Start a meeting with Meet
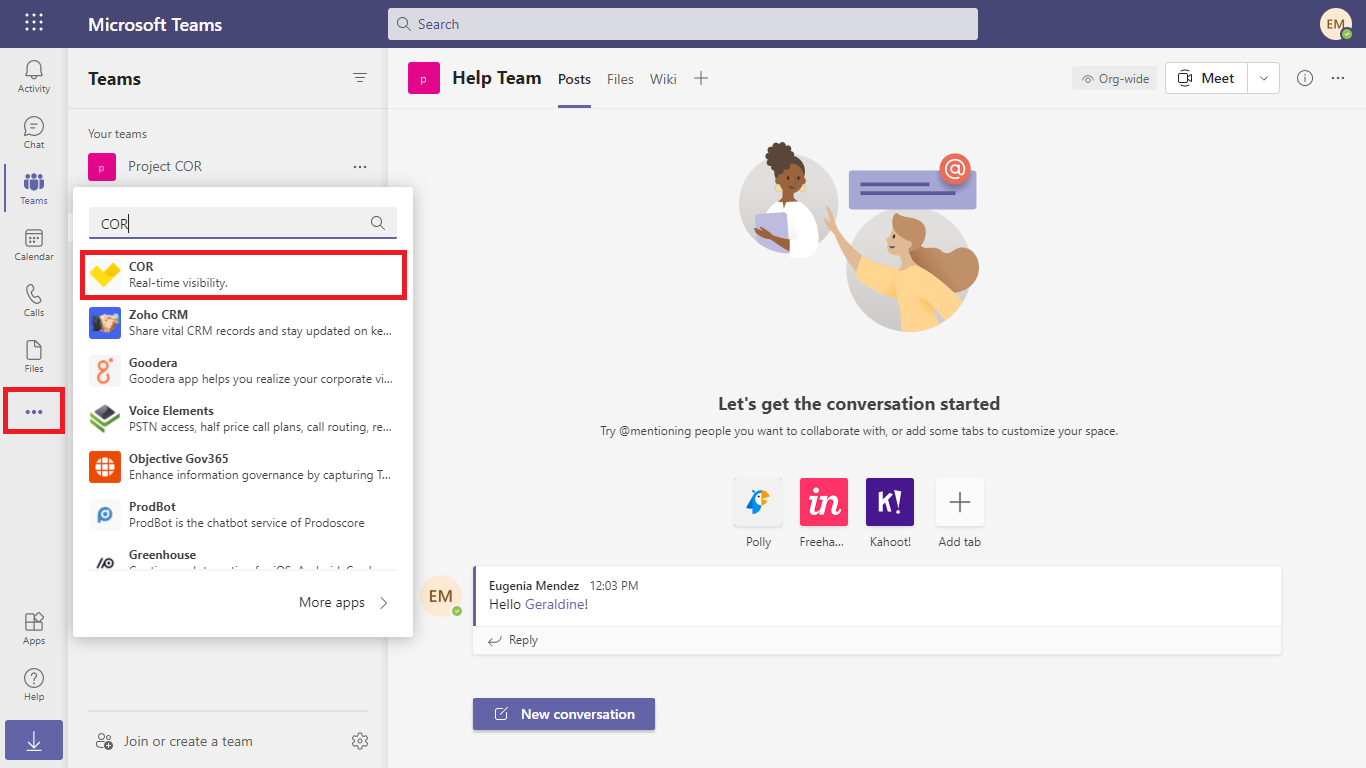Image resolution: width=1366 pixels, height=768 pixels. tap(1206, 78)
